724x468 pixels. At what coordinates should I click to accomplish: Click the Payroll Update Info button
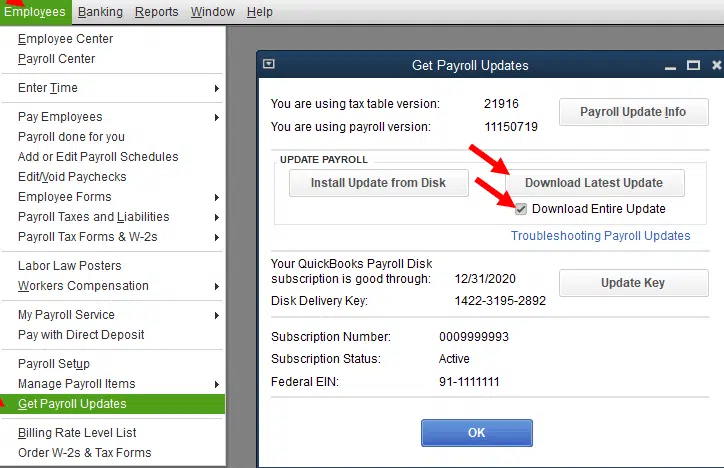[x=634, y=112]
